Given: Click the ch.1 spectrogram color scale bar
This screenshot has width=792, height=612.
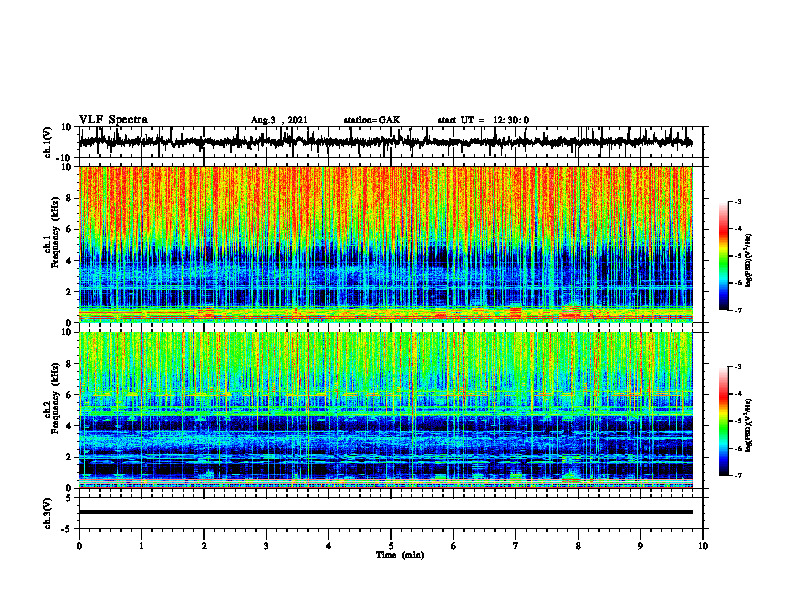Looking at the screenshot, I should tap(723, 256).
